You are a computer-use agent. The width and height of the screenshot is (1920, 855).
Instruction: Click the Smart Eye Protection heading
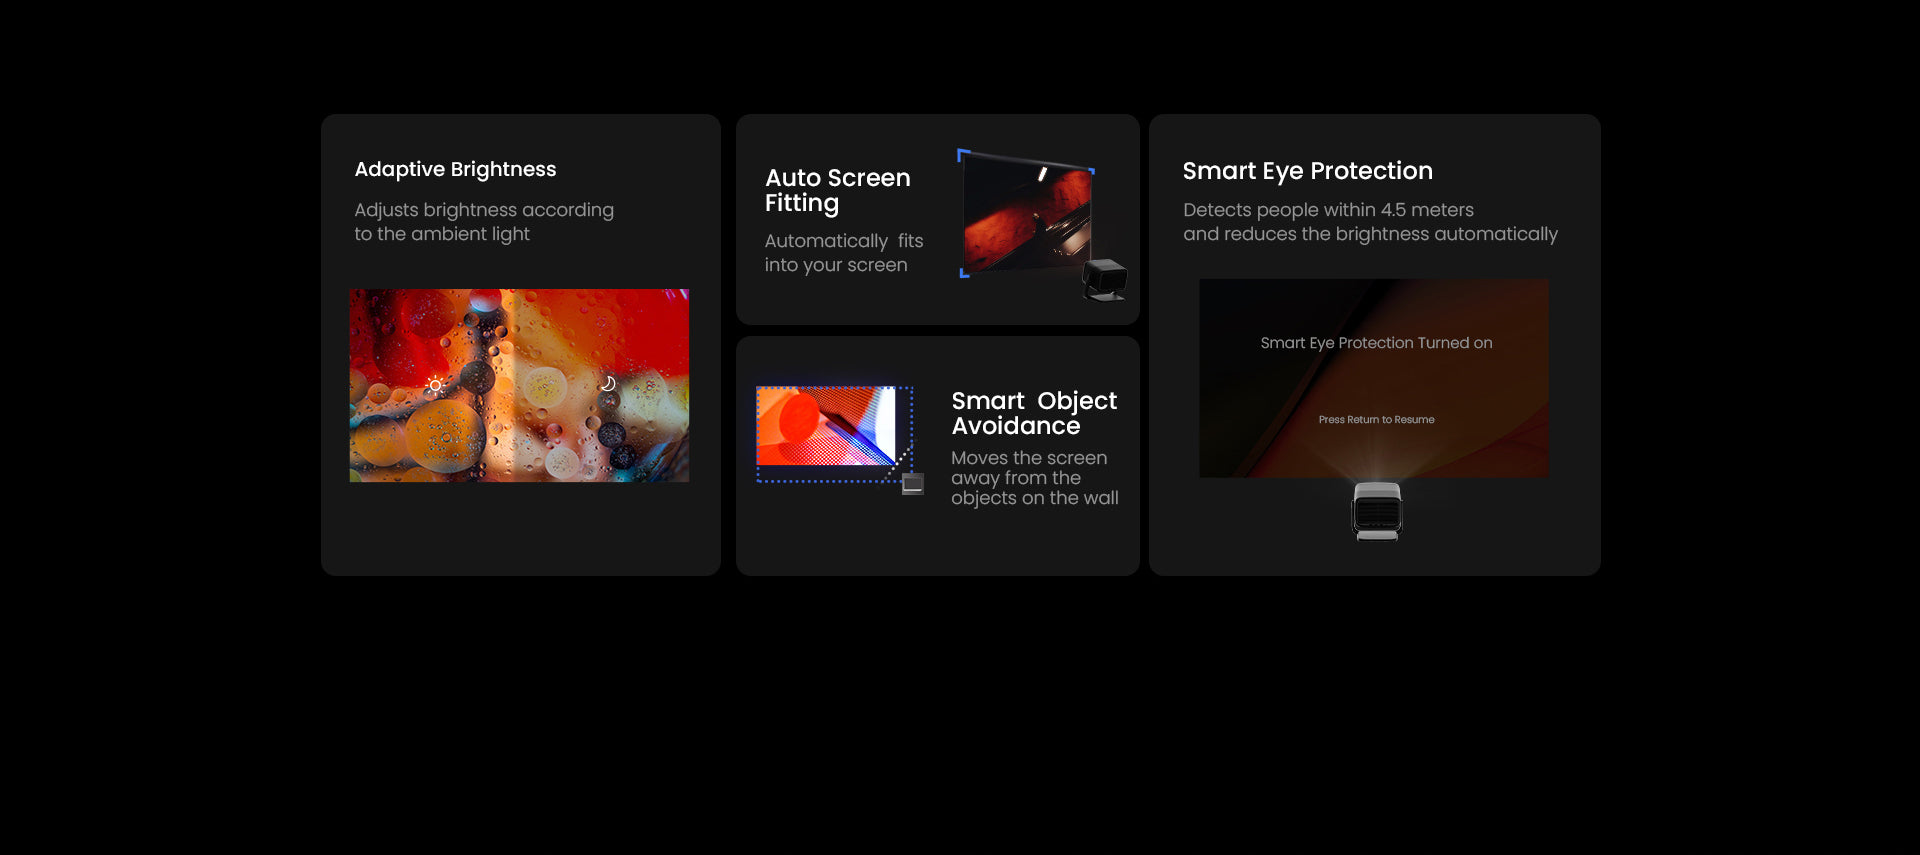click(1307, 171)
